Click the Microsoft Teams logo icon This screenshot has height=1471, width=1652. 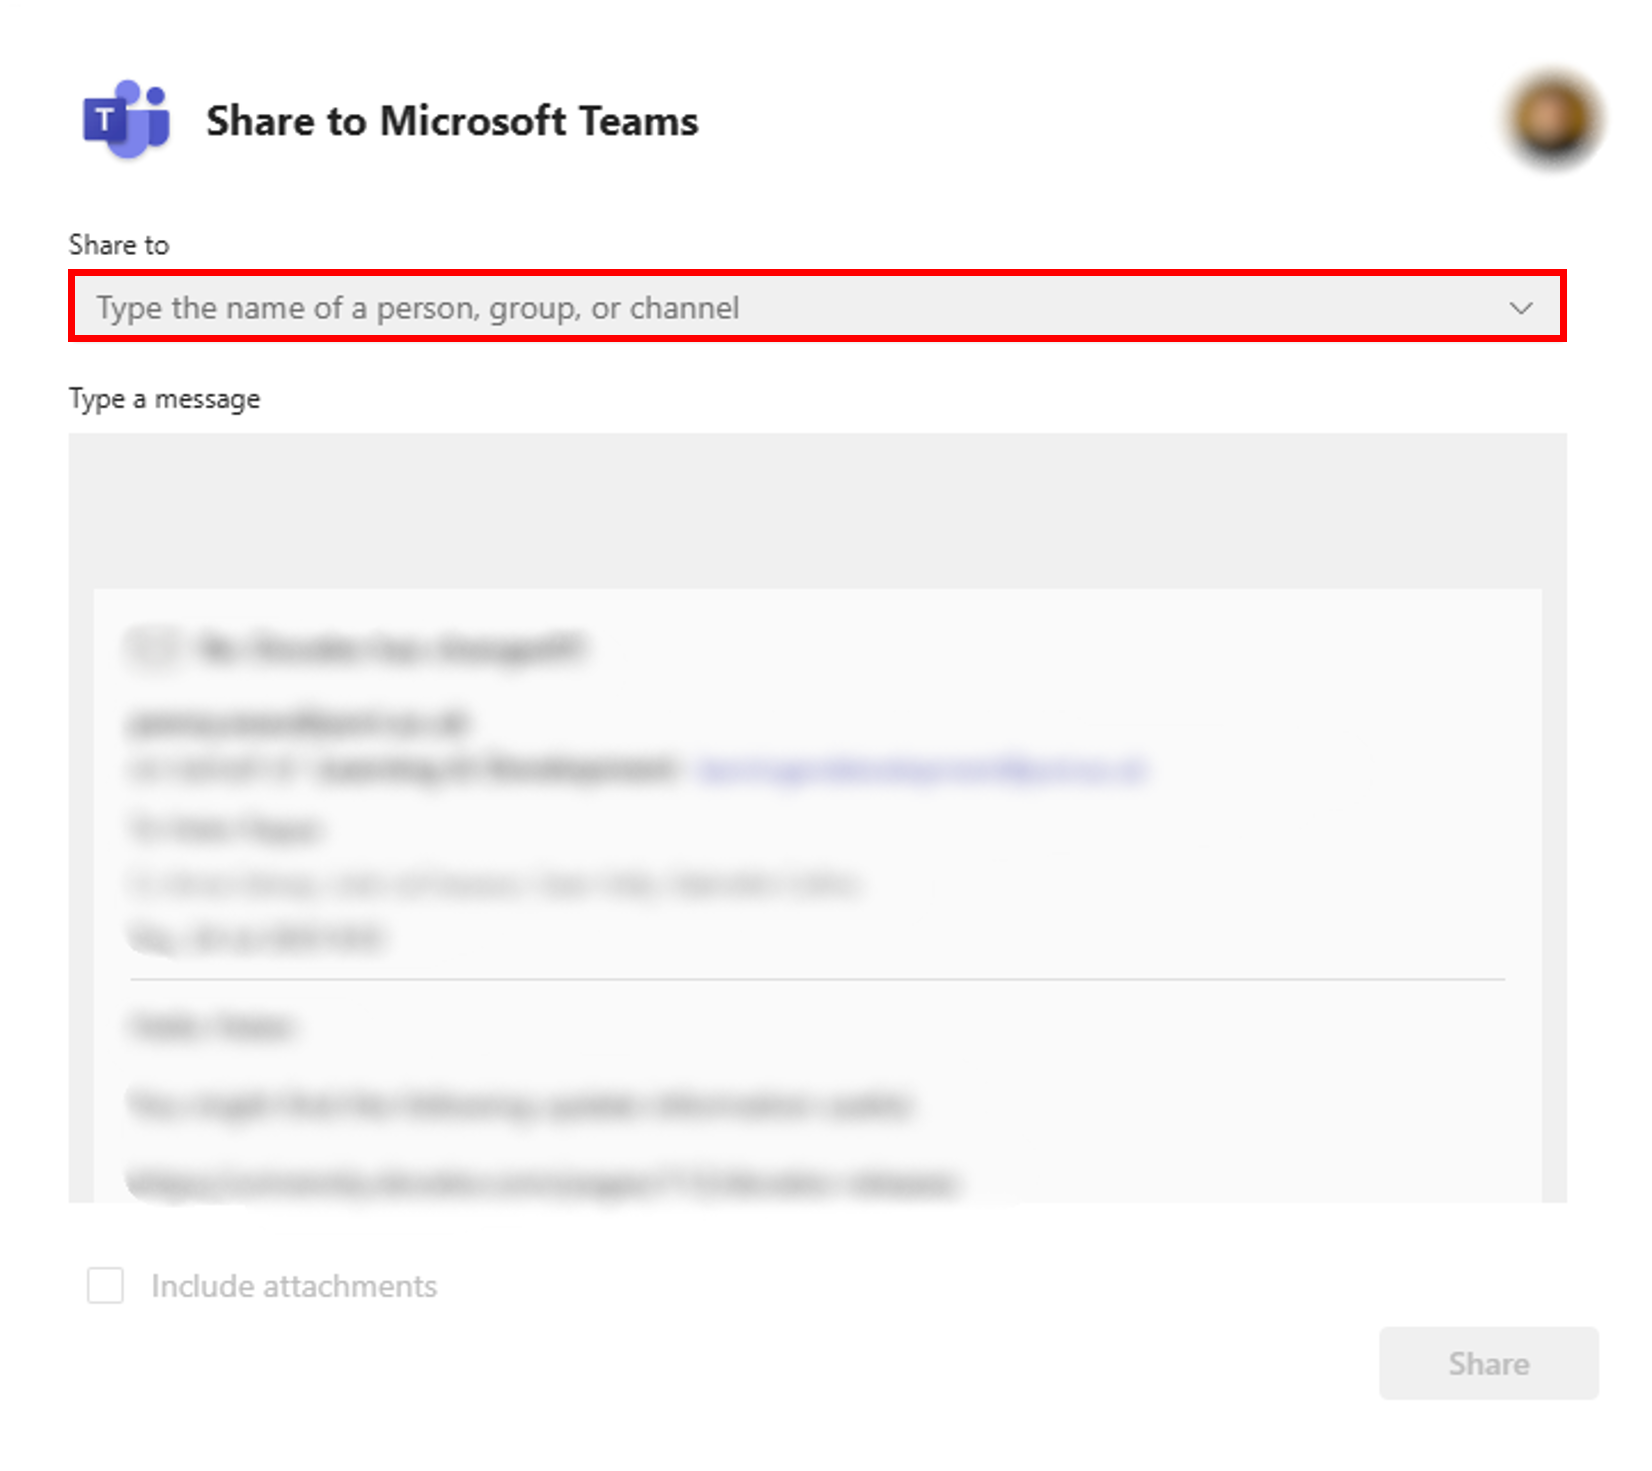pos(126,120)
